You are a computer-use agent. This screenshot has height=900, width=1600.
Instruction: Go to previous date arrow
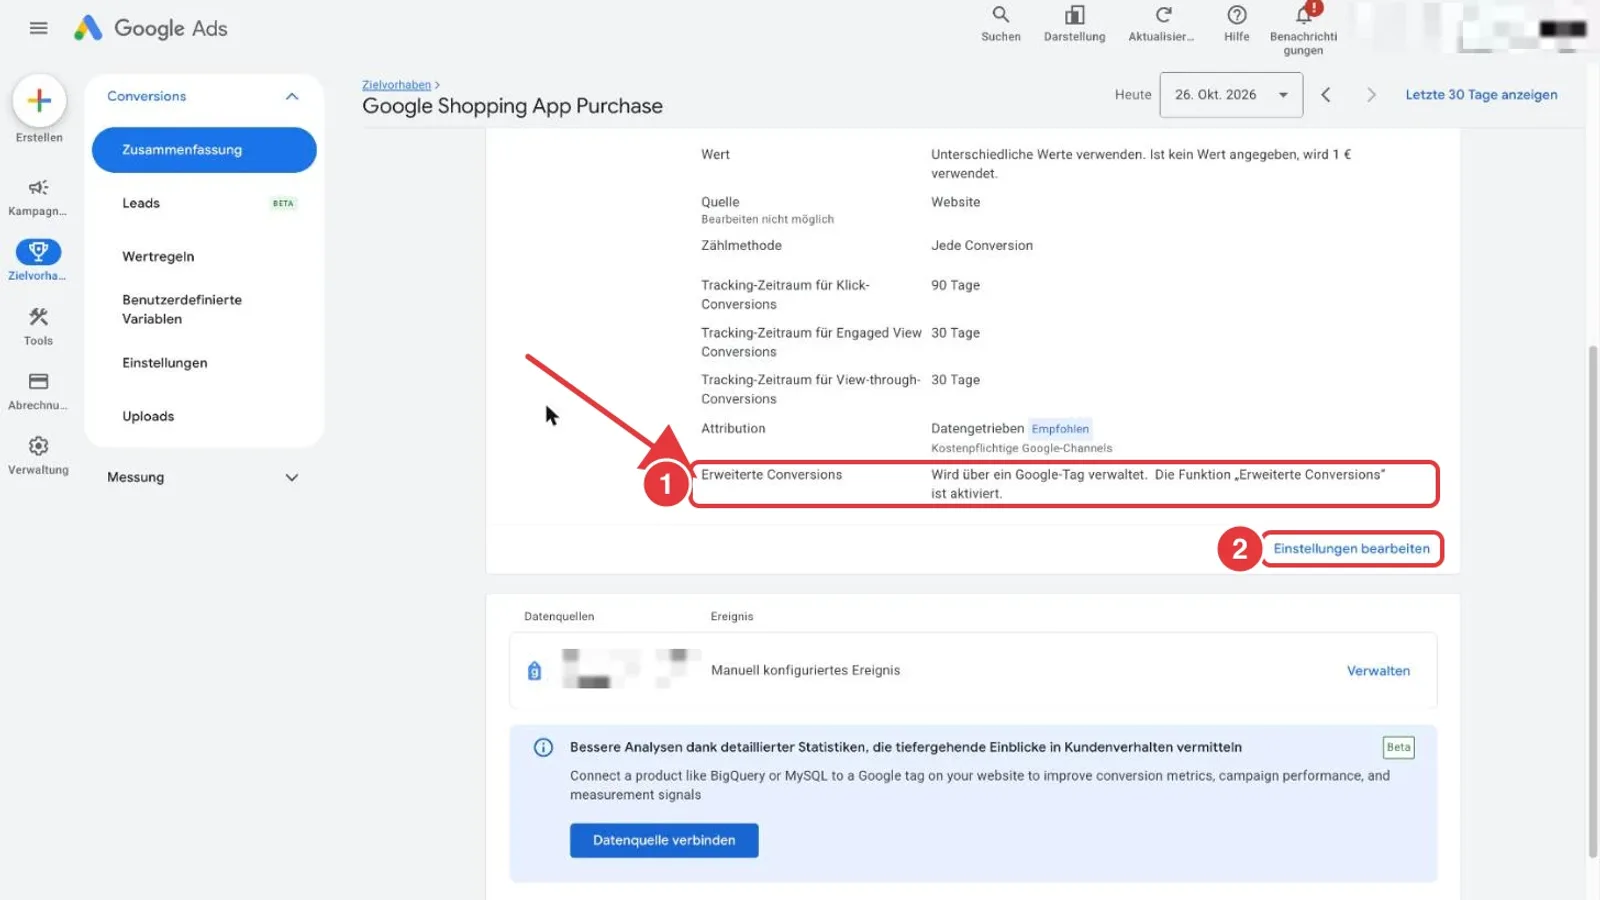coord(1326,95)
